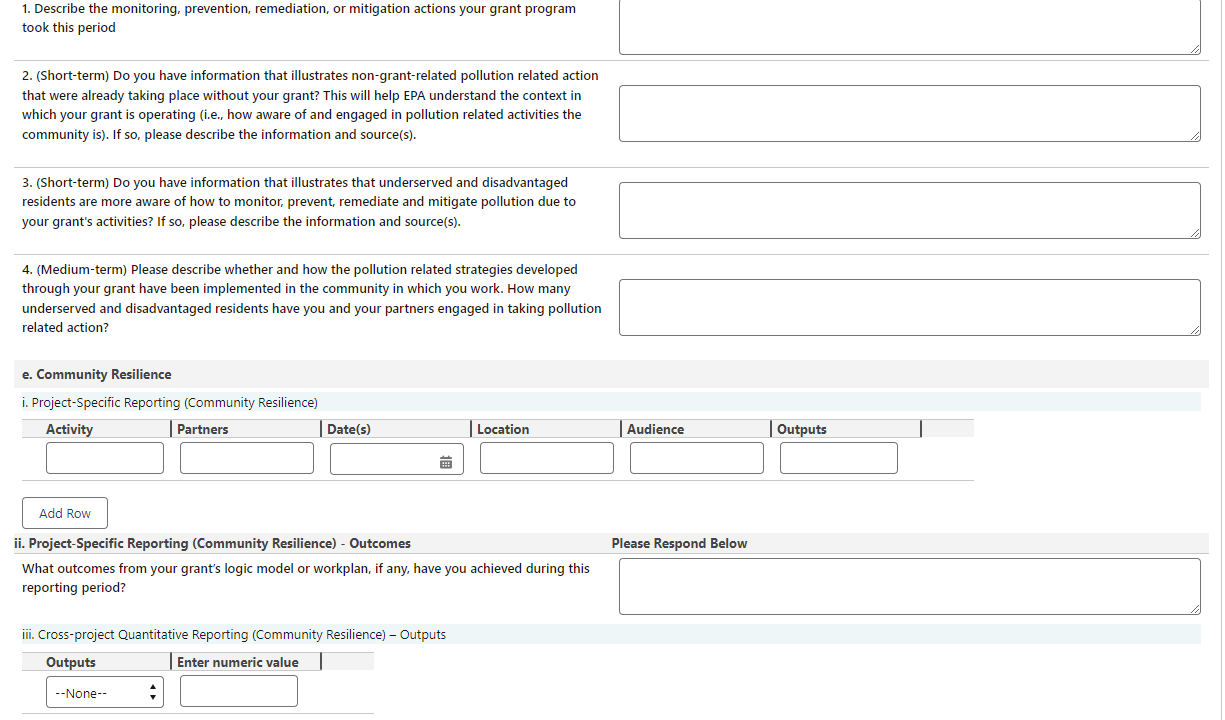
Task: Click the Location column header
Action: point(503,429)
